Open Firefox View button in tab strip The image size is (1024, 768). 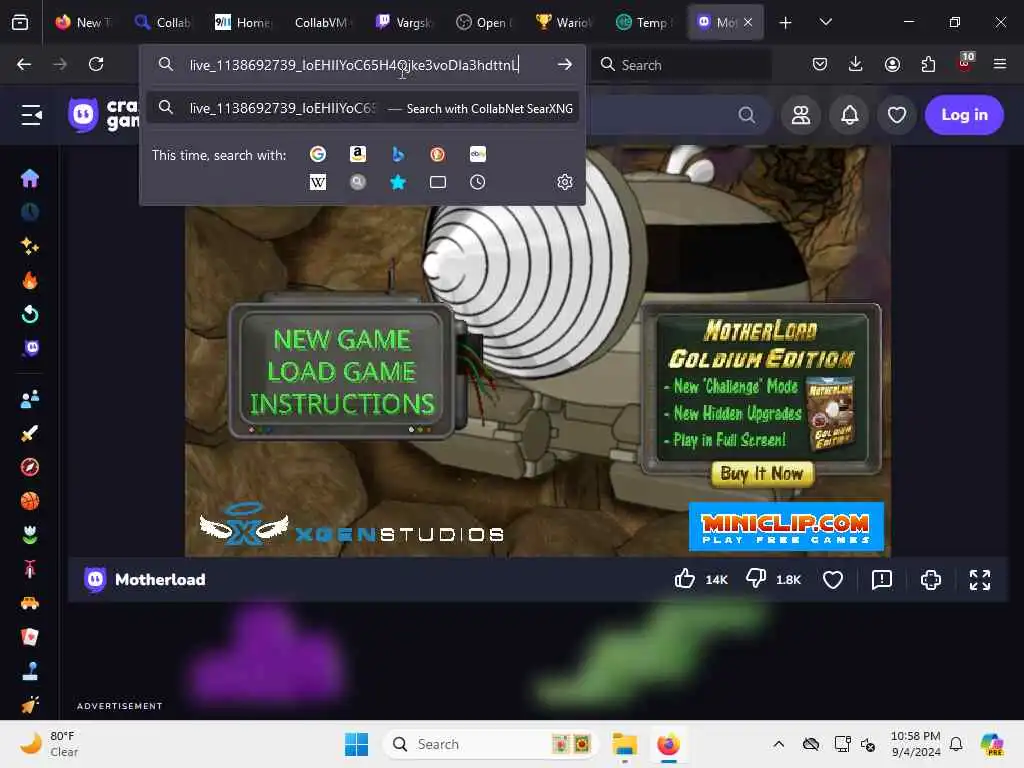coord(20,22)
